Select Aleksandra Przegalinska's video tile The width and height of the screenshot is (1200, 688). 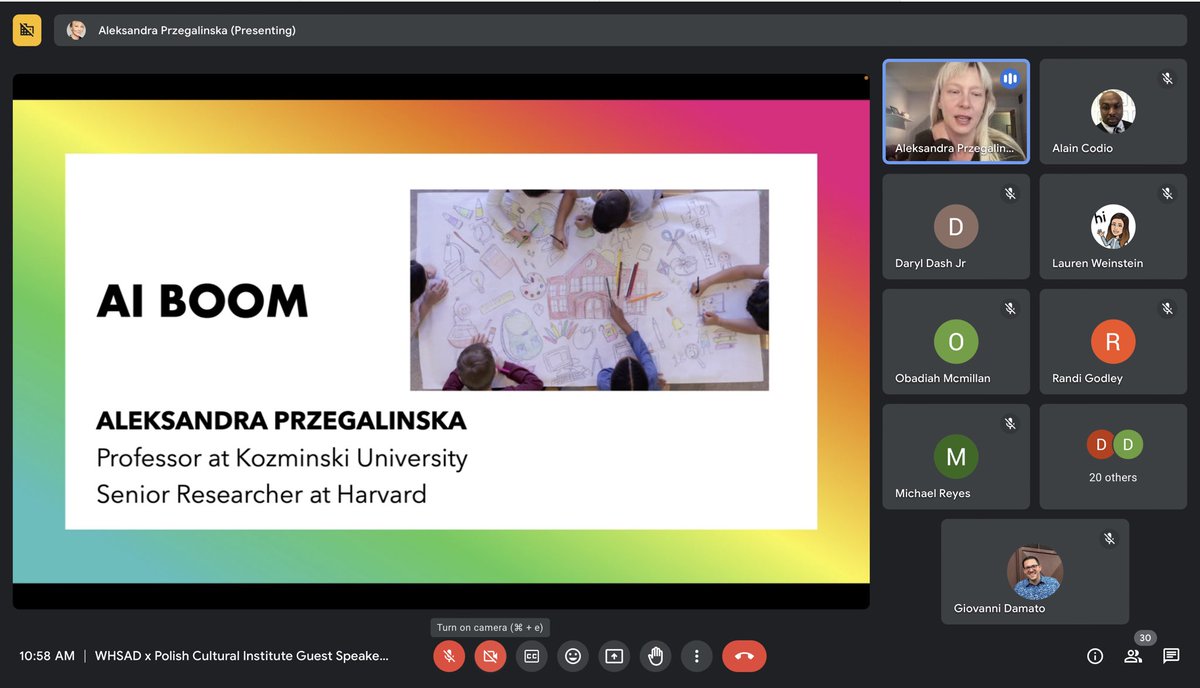pos(956,111)
